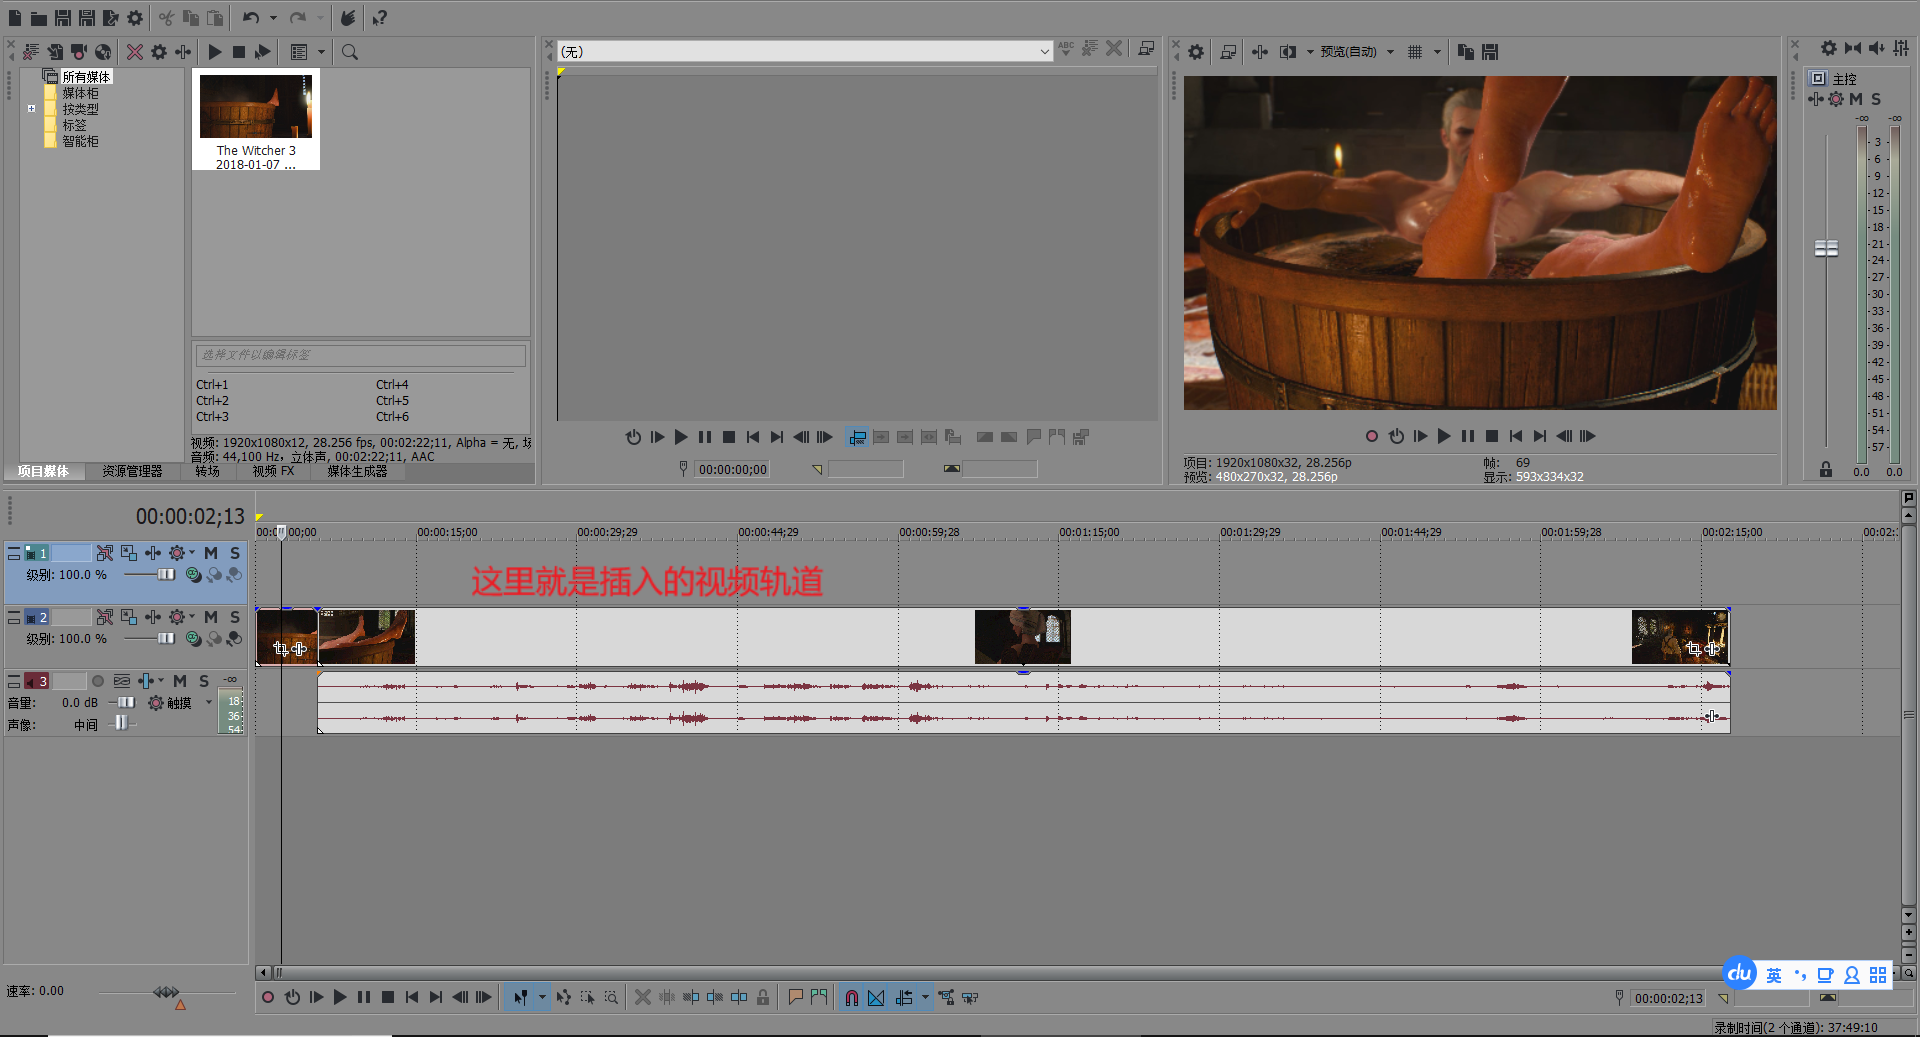1920x1037 pixels.
Task: Toggle automatic crossfades icon
Action: click(876, 997)
